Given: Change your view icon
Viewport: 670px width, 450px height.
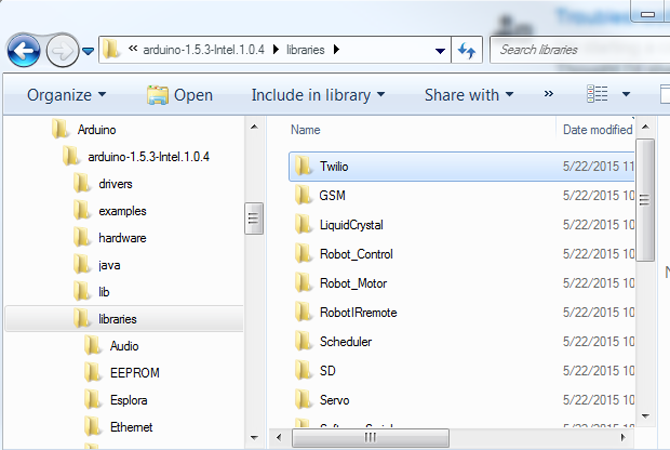Looking at the screenshot, I should coord(597,94).
